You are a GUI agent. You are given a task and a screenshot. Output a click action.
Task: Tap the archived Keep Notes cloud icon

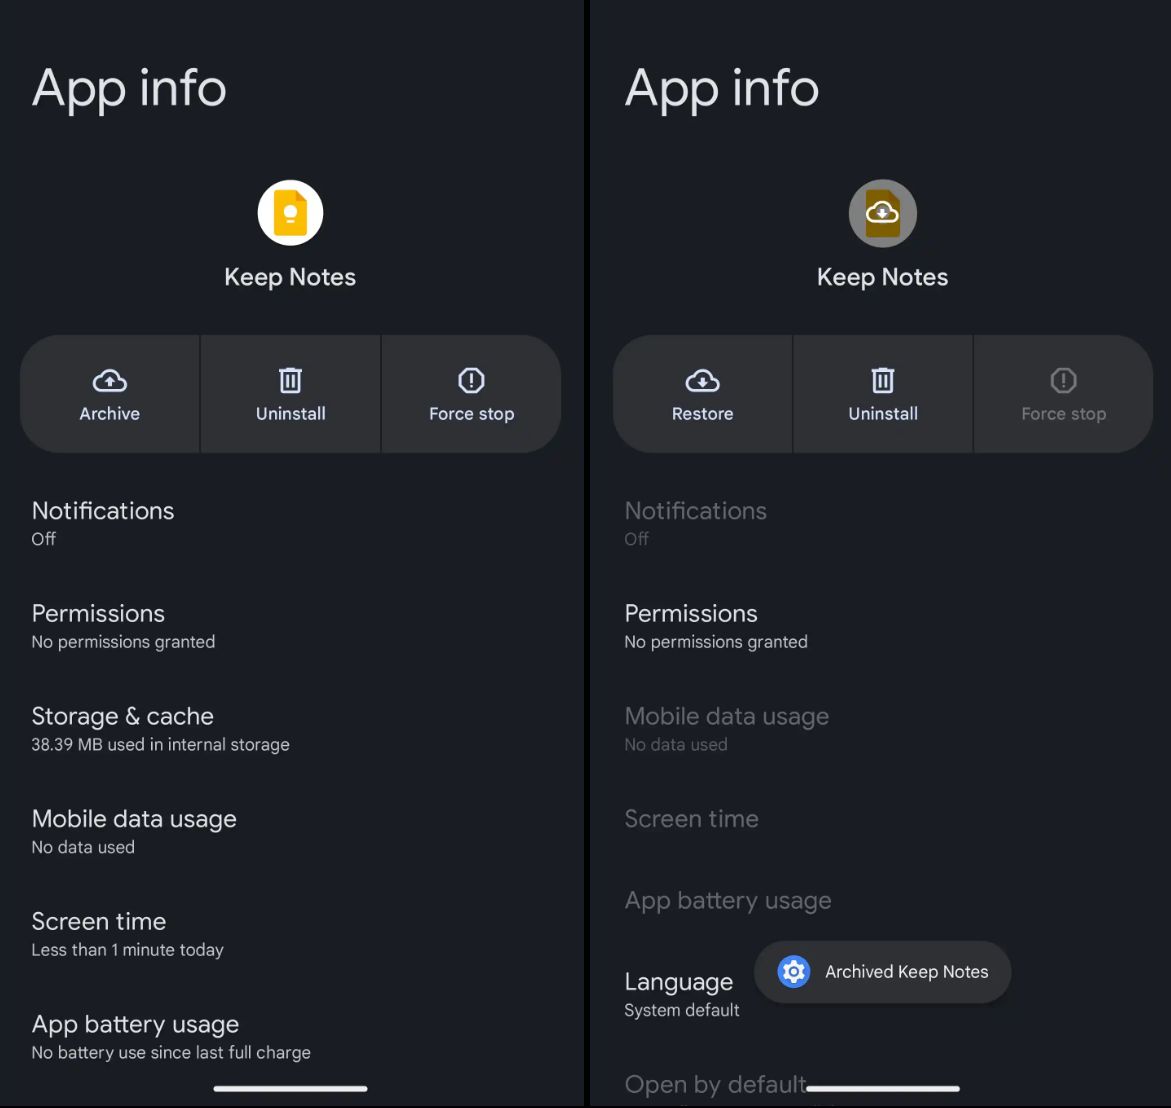[882, 213]
